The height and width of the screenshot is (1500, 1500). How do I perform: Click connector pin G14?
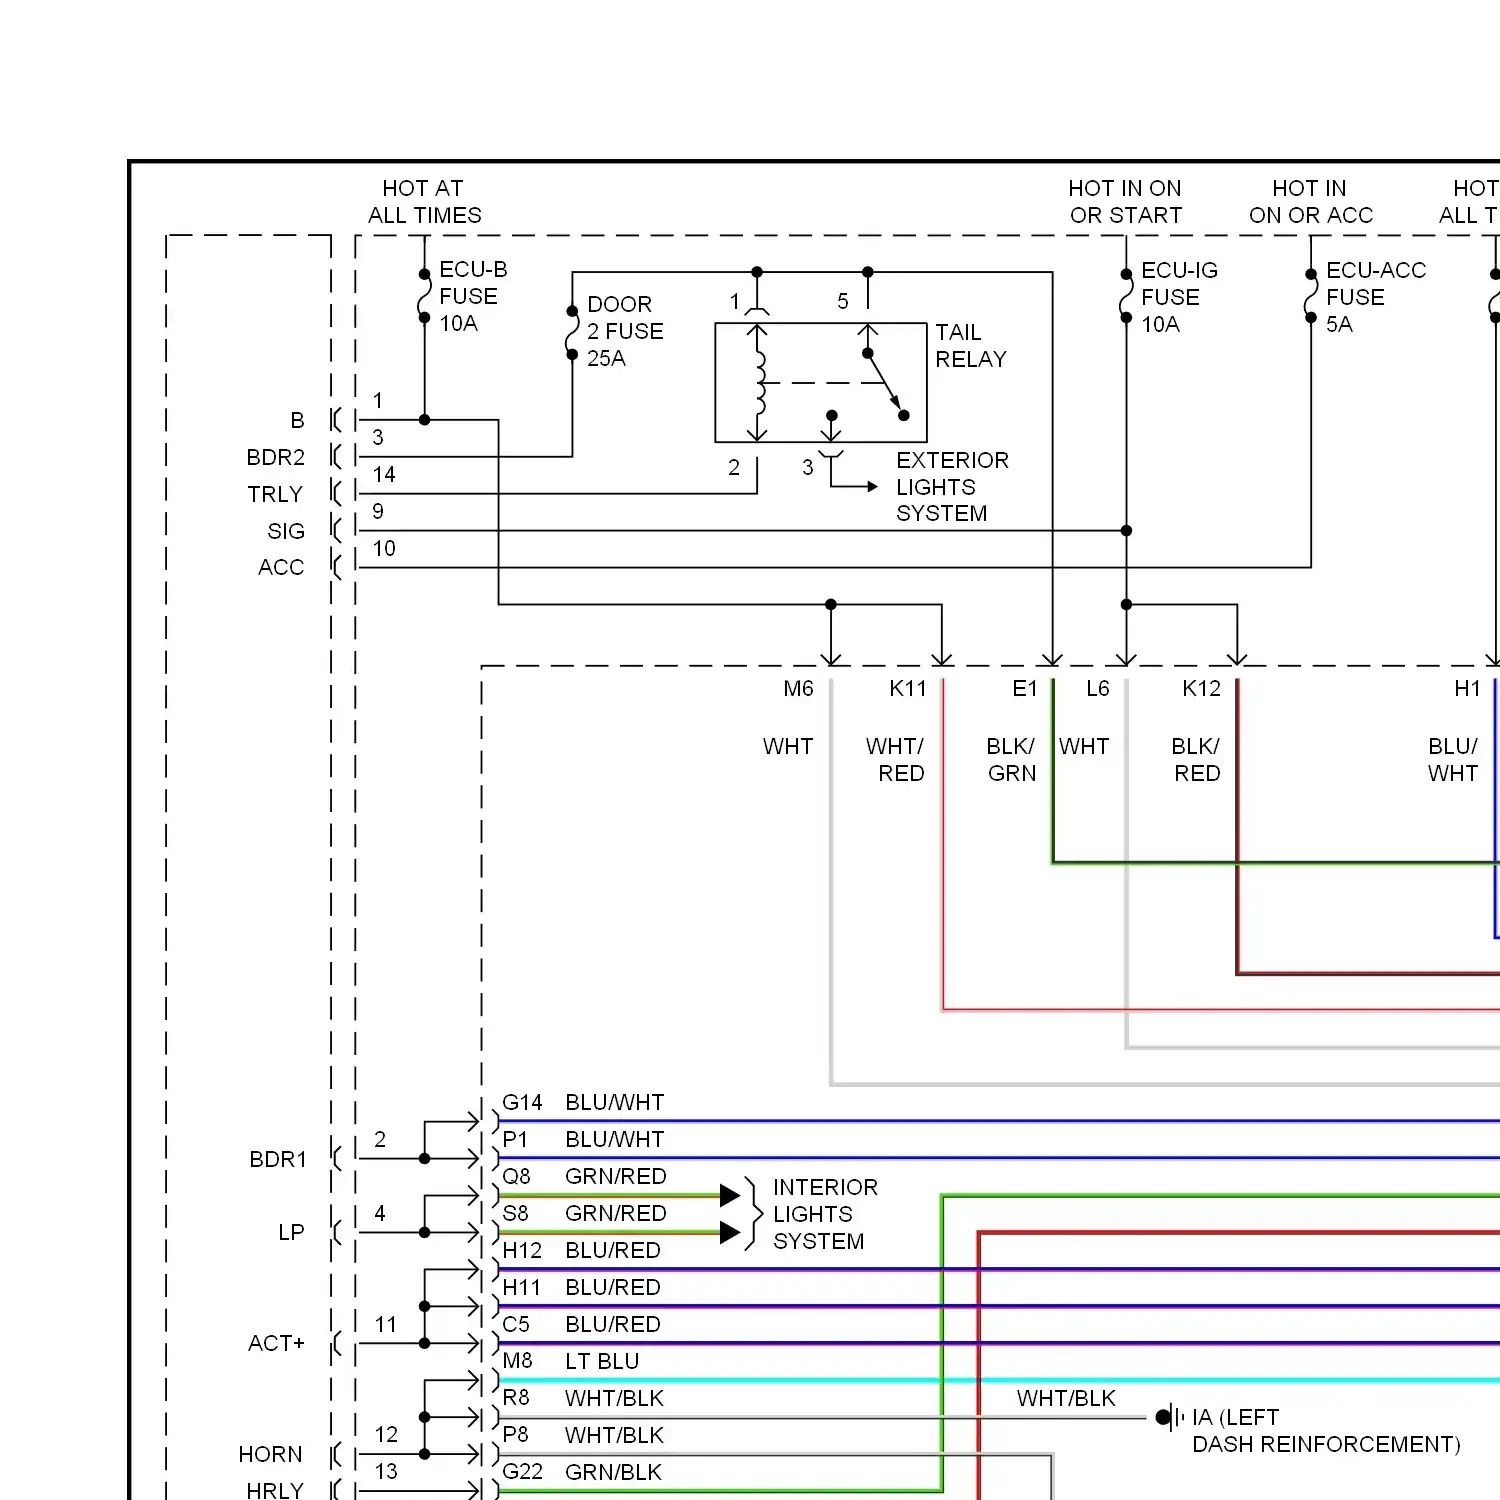pos(522,1102)
